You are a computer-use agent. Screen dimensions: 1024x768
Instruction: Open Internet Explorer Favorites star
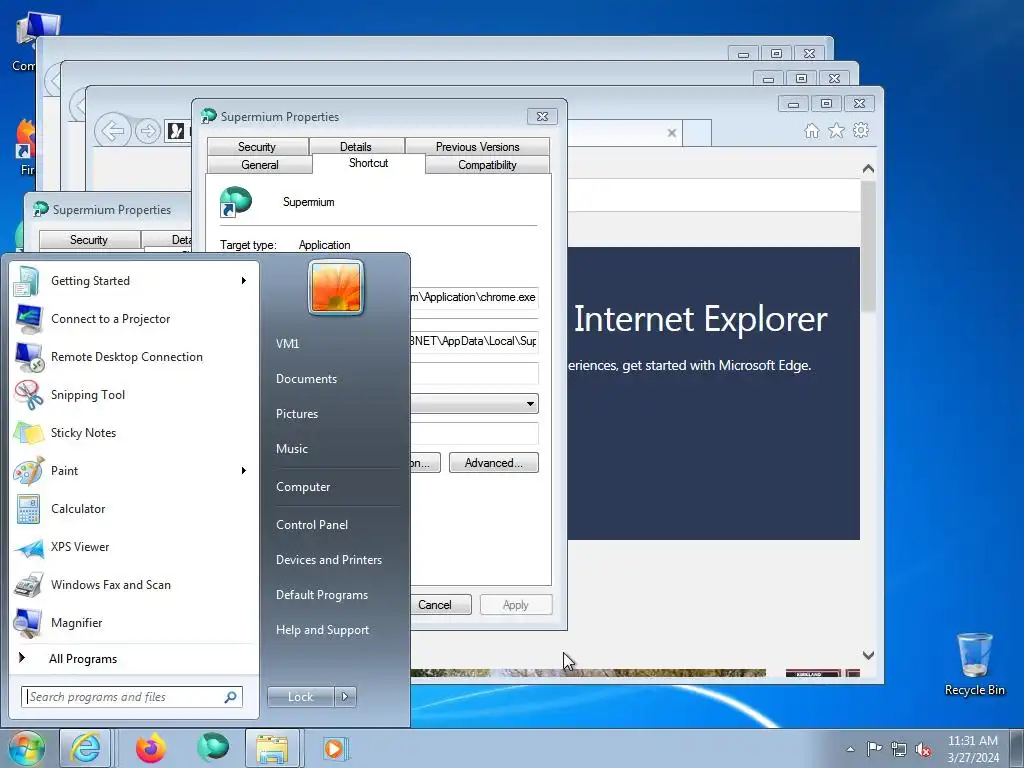click(x=837, y=131)
